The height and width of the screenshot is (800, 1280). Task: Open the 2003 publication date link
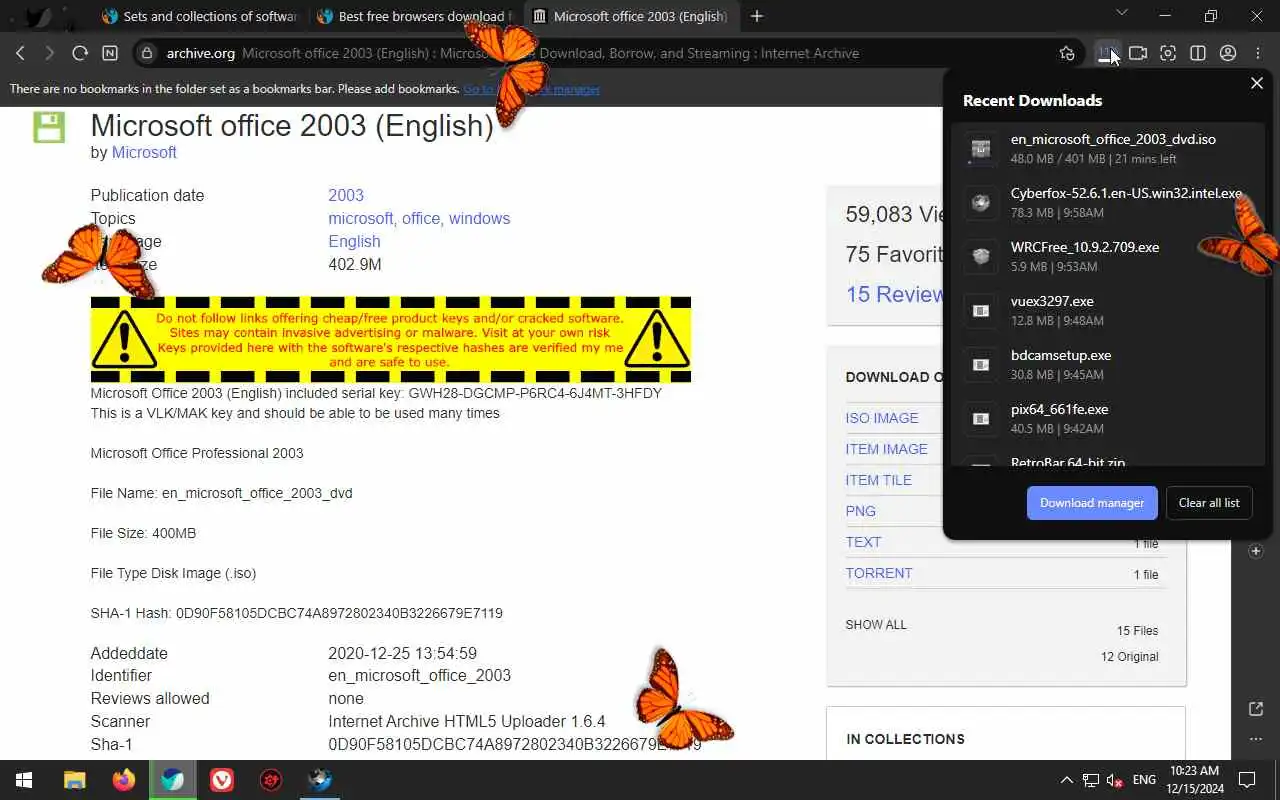pyautogui.click(x=346, y=195)
